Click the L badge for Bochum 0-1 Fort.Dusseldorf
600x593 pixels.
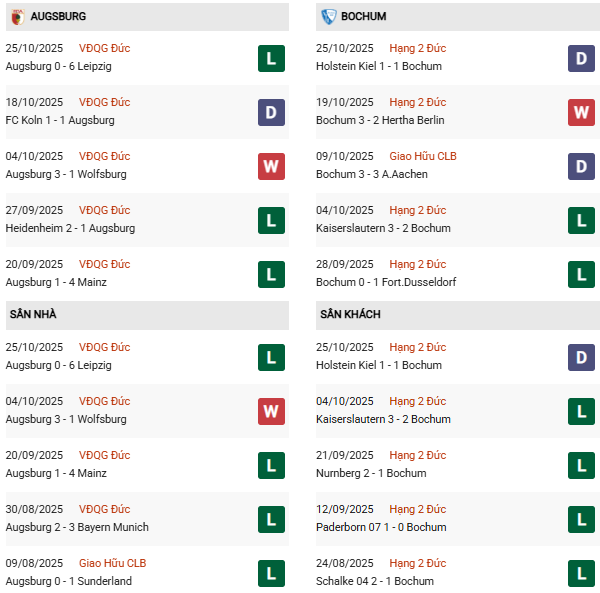582,274
